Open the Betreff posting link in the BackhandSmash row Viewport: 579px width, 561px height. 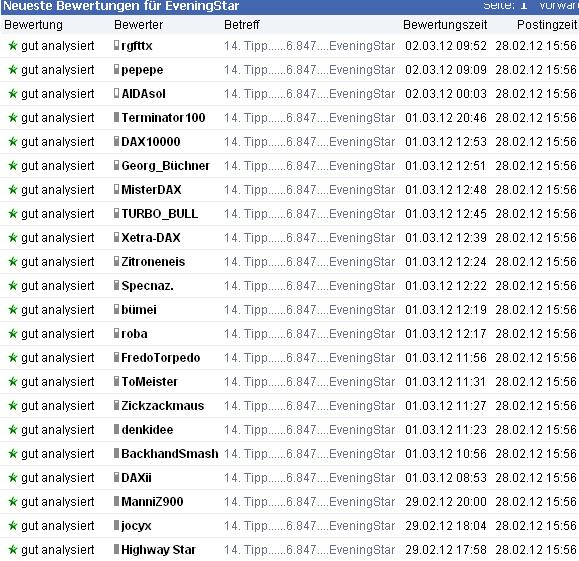pyautogui.click(x=309, y=454)
